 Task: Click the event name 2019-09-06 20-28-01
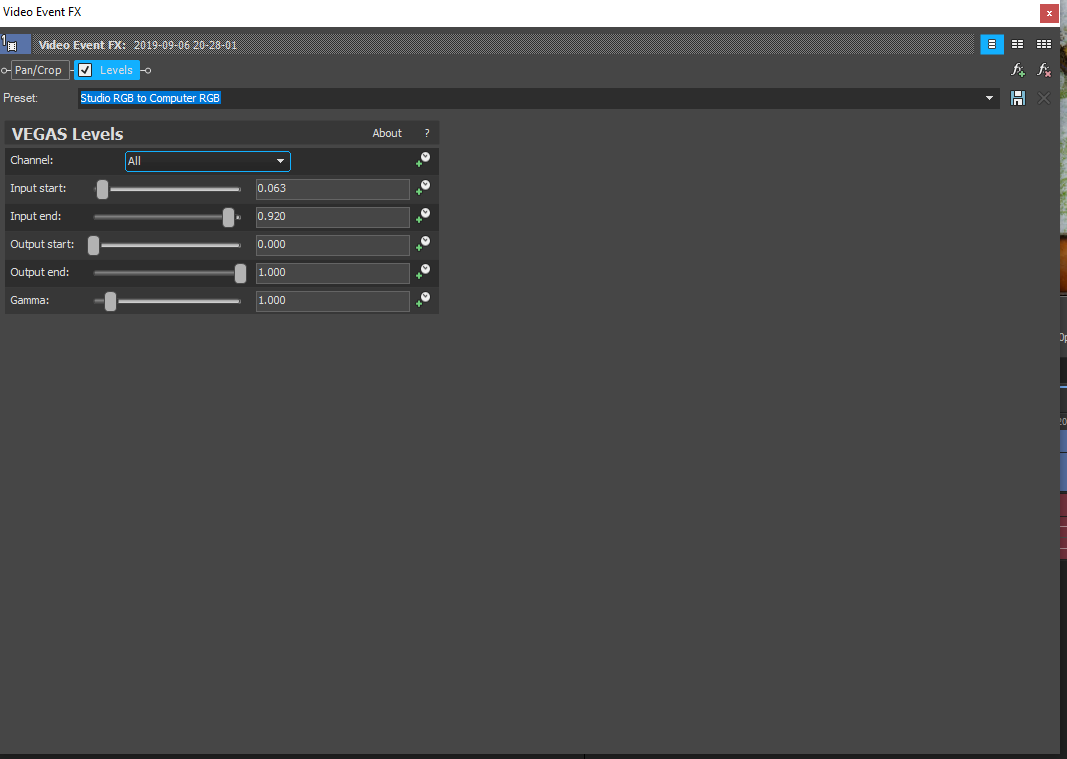click(185, 45)
